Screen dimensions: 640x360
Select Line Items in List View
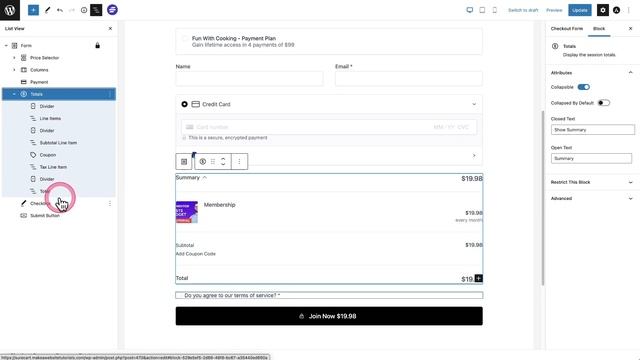[x=50, y=118]
